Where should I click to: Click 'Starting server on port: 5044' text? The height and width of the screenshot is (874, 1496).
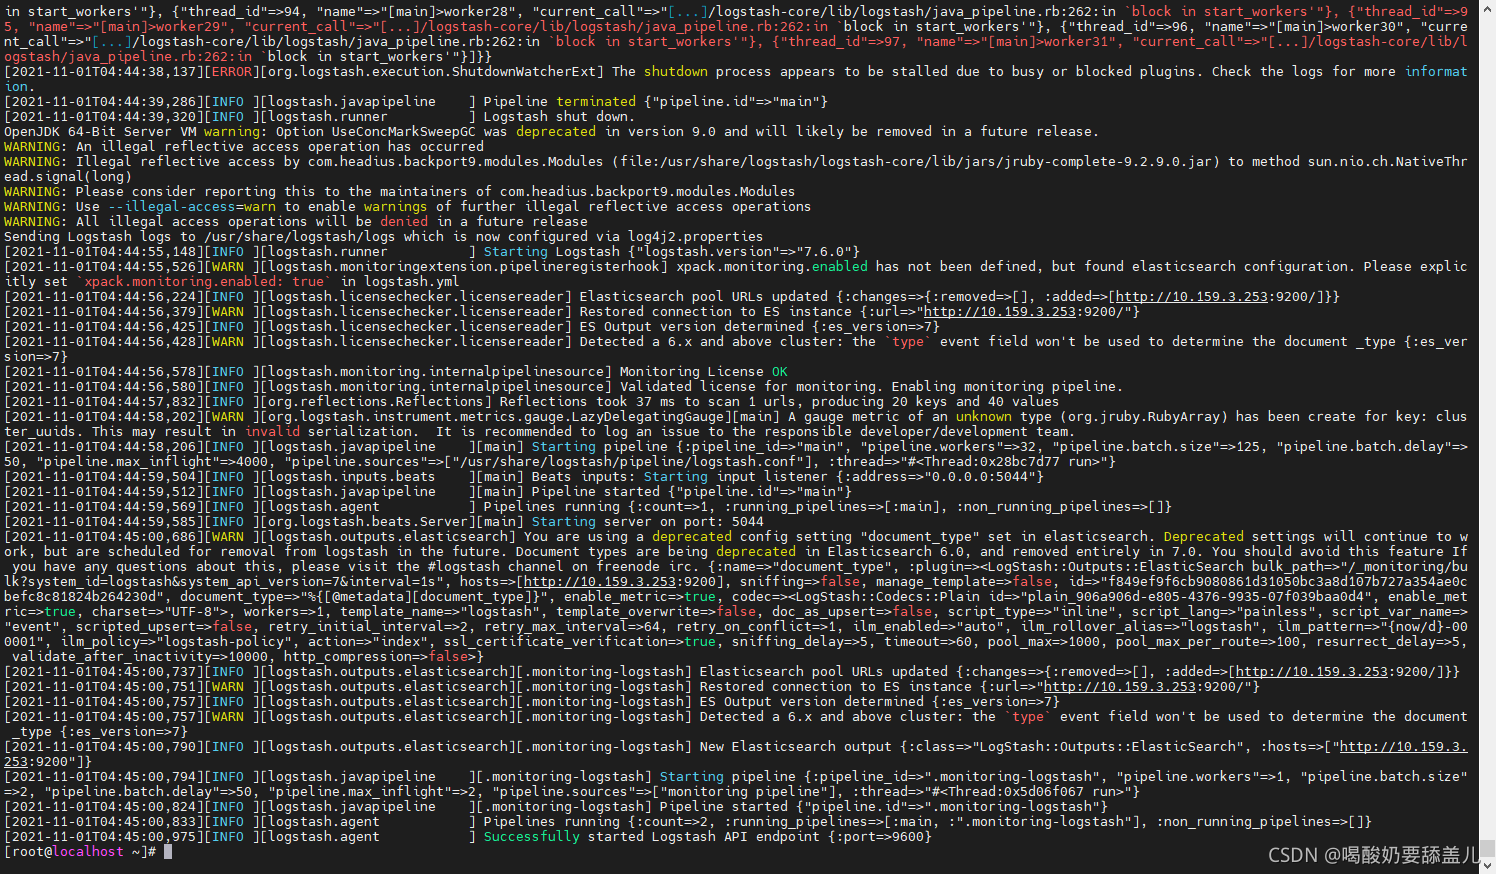(648, 522)
